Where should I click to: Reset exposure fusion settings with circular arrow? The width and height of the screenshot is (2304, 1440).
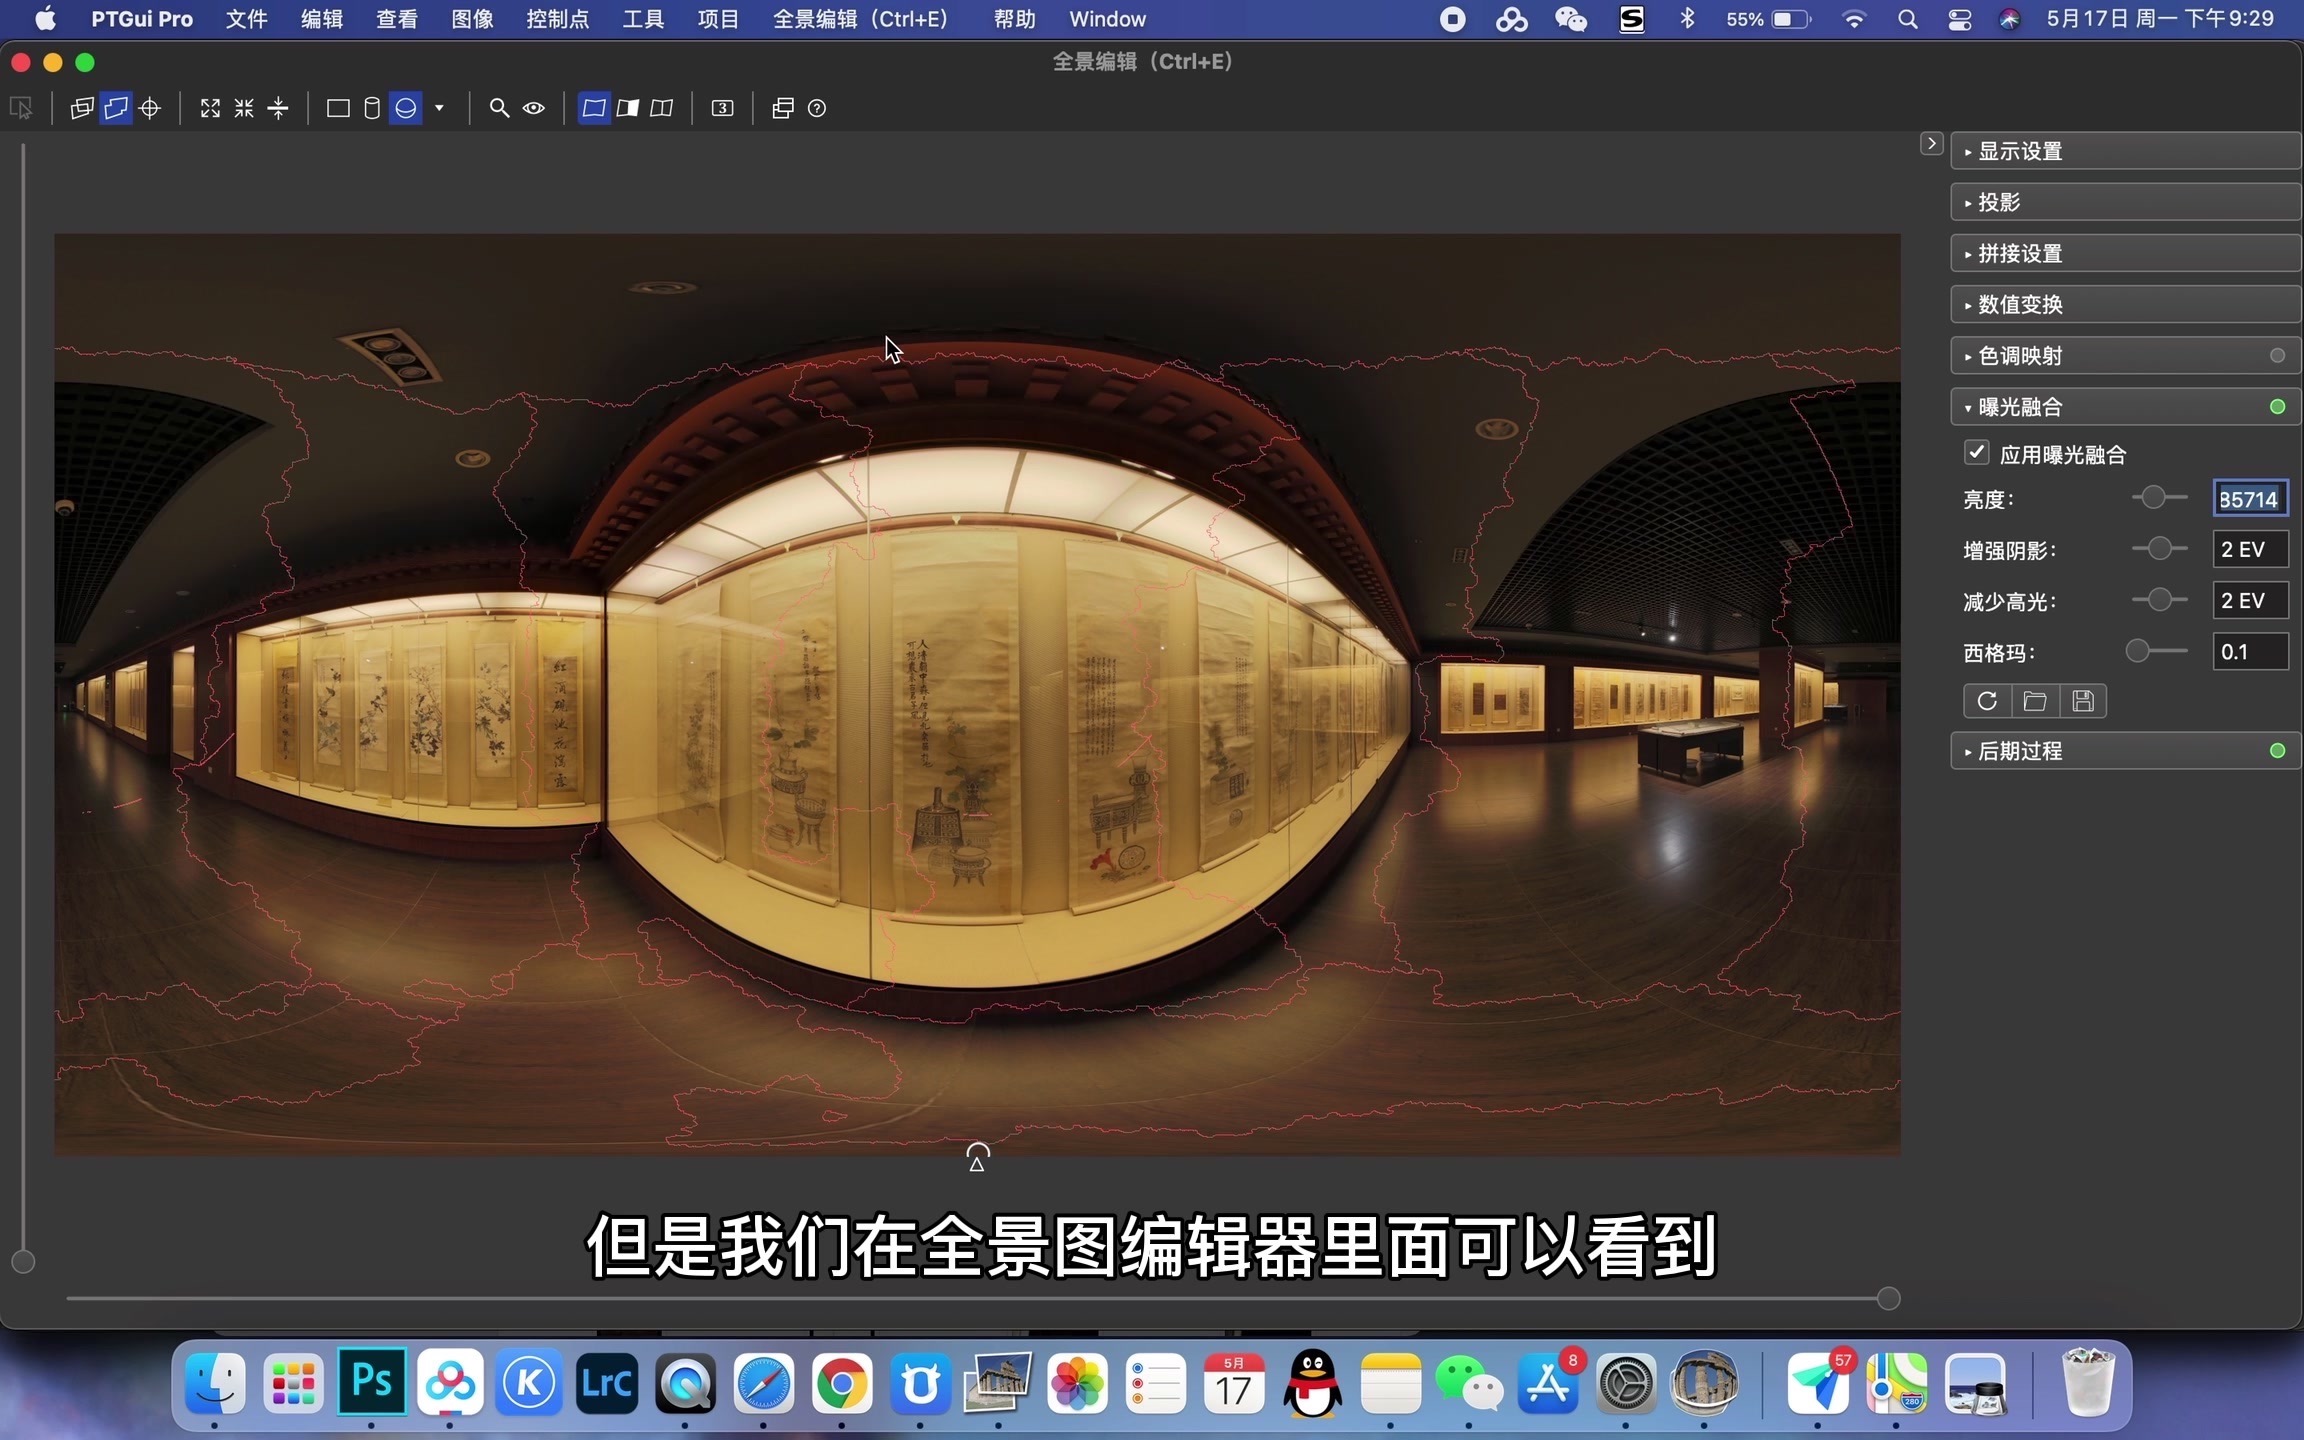(1987, 701)
